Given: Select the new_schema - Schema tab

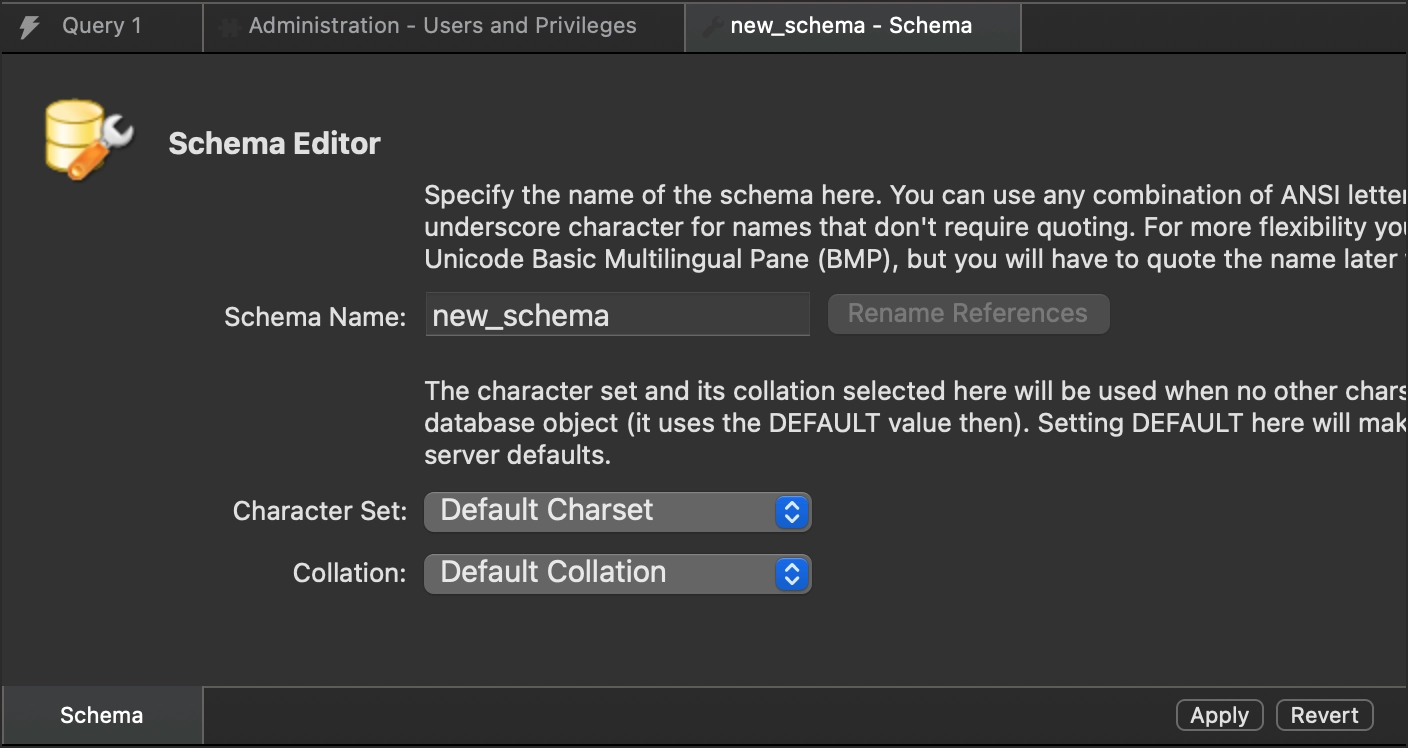Looking at the screenshot, I should (x=851, y=26).
